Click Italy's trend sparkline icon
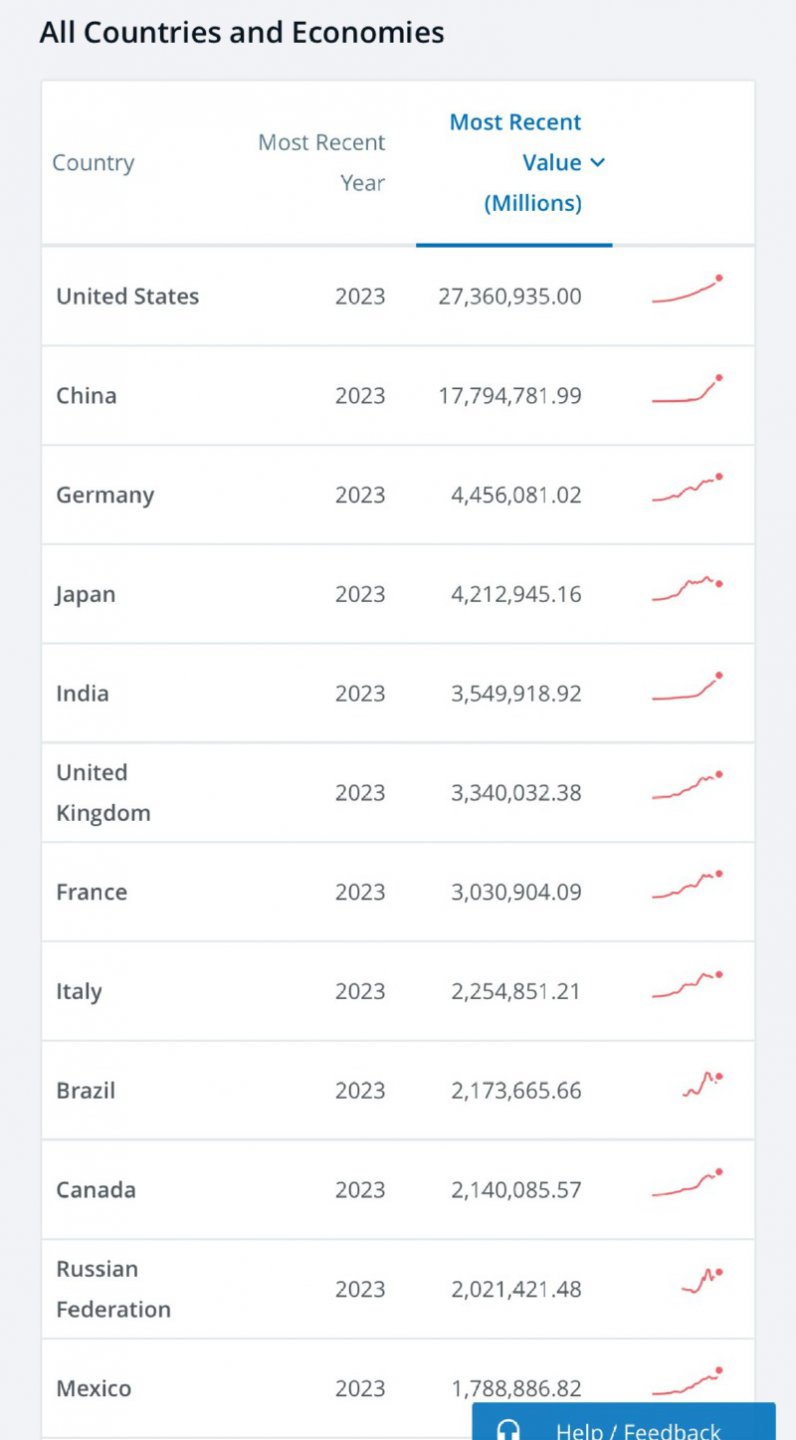This screenshot has height=1440, width=796. pyautogui.click(x=687, y=986)
